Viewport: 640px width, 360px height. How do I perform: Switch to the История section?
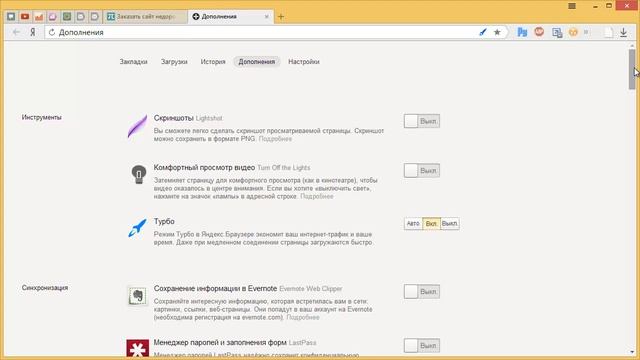point(213,62)
